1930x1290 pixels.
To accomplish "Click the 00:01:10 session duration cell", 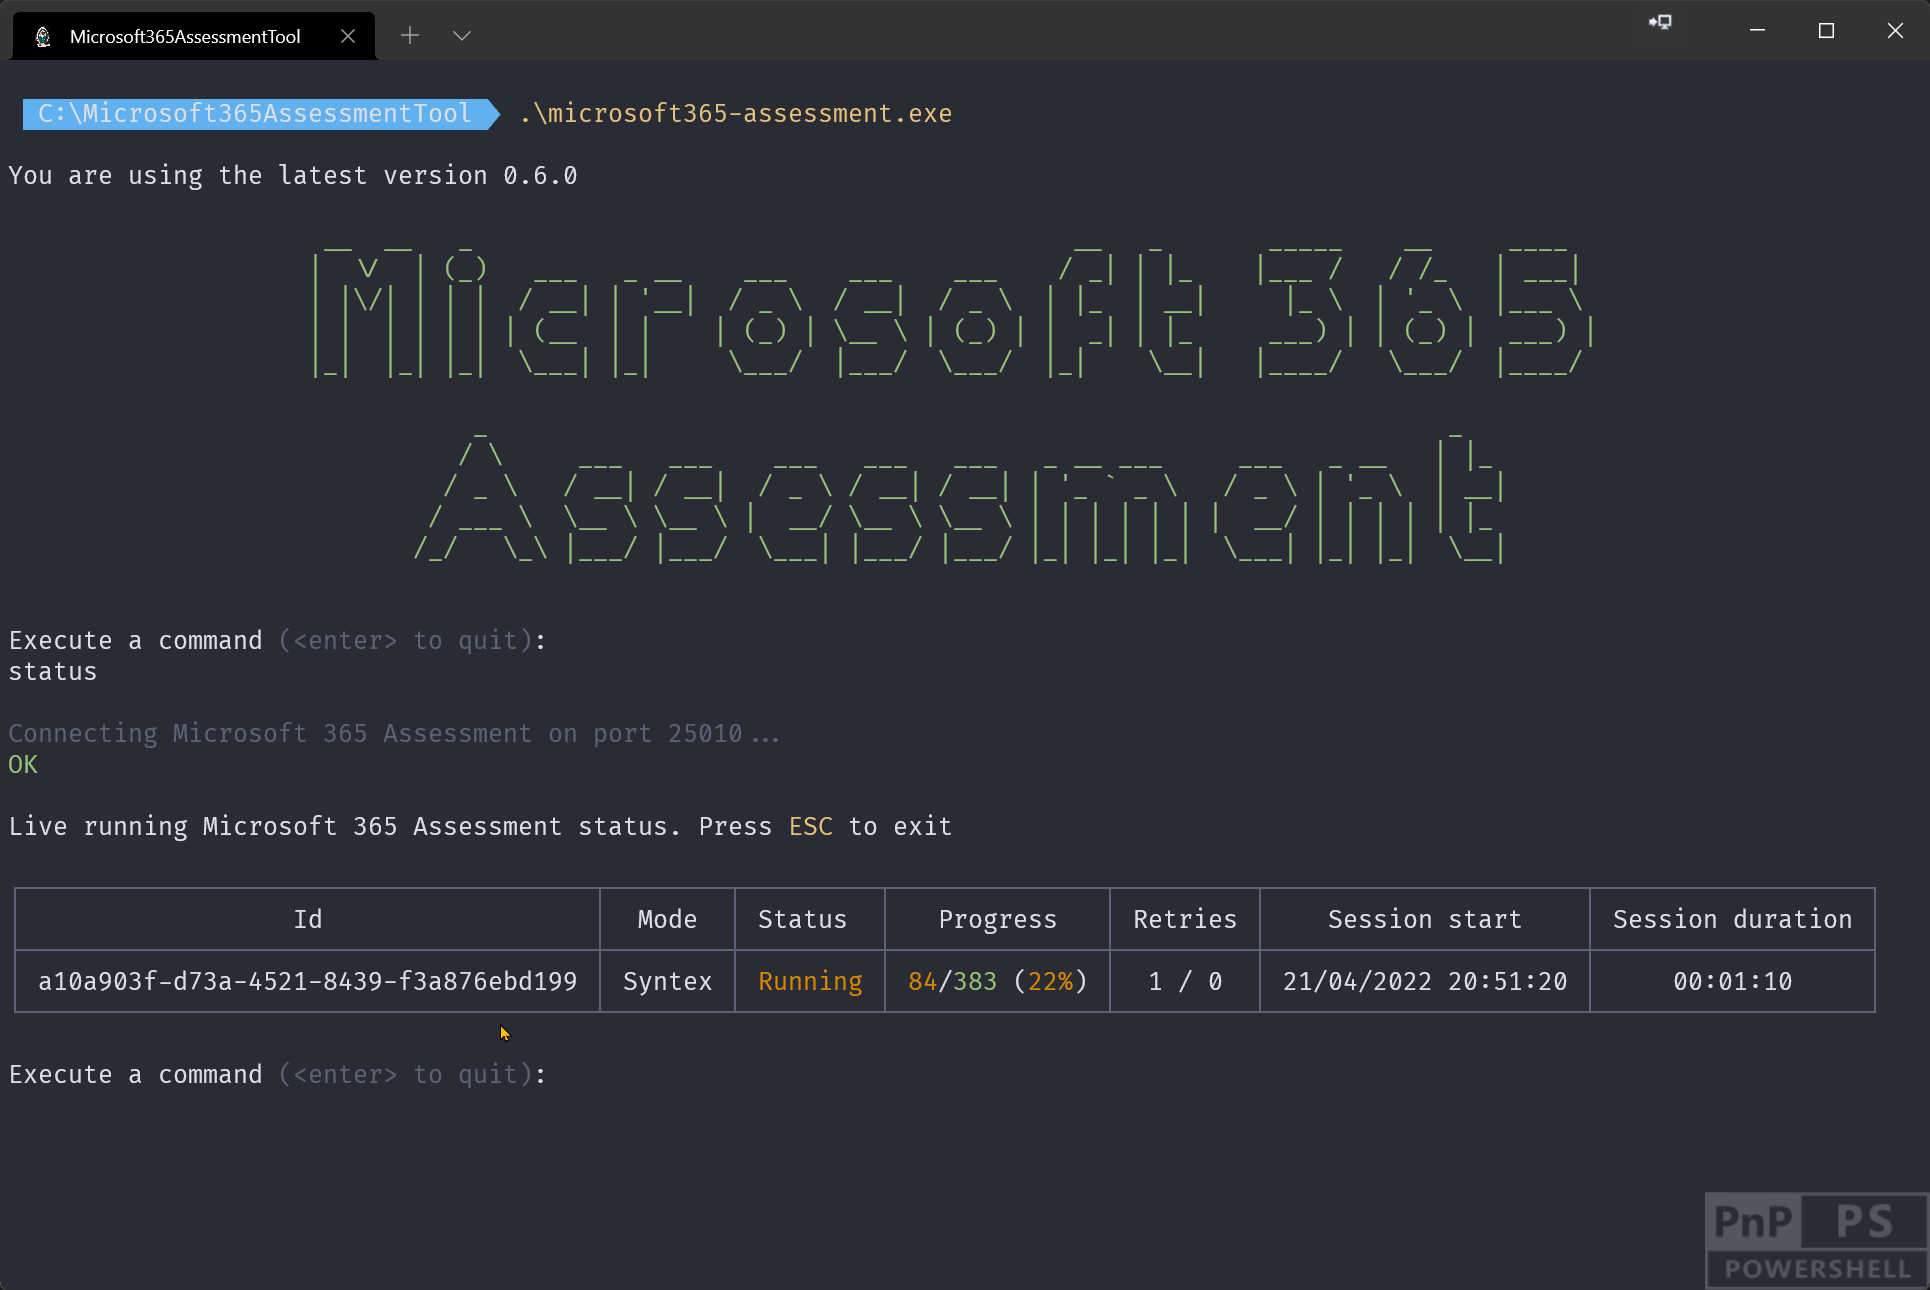I will point(1732,982).
